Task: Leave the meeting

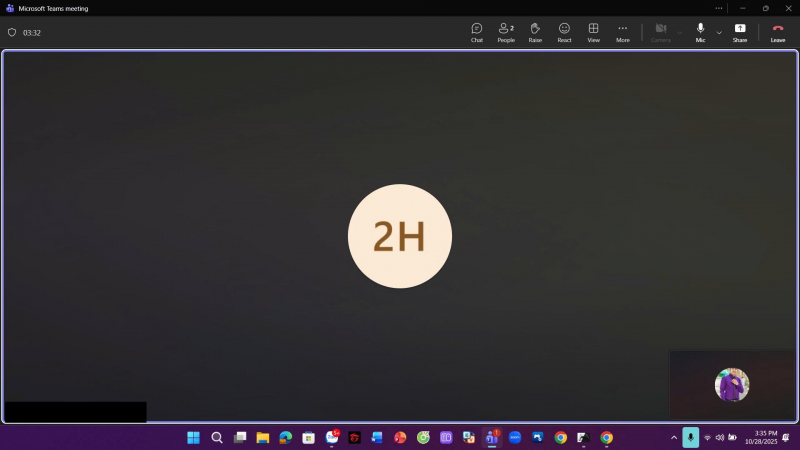Action: [x=777, y=32]
